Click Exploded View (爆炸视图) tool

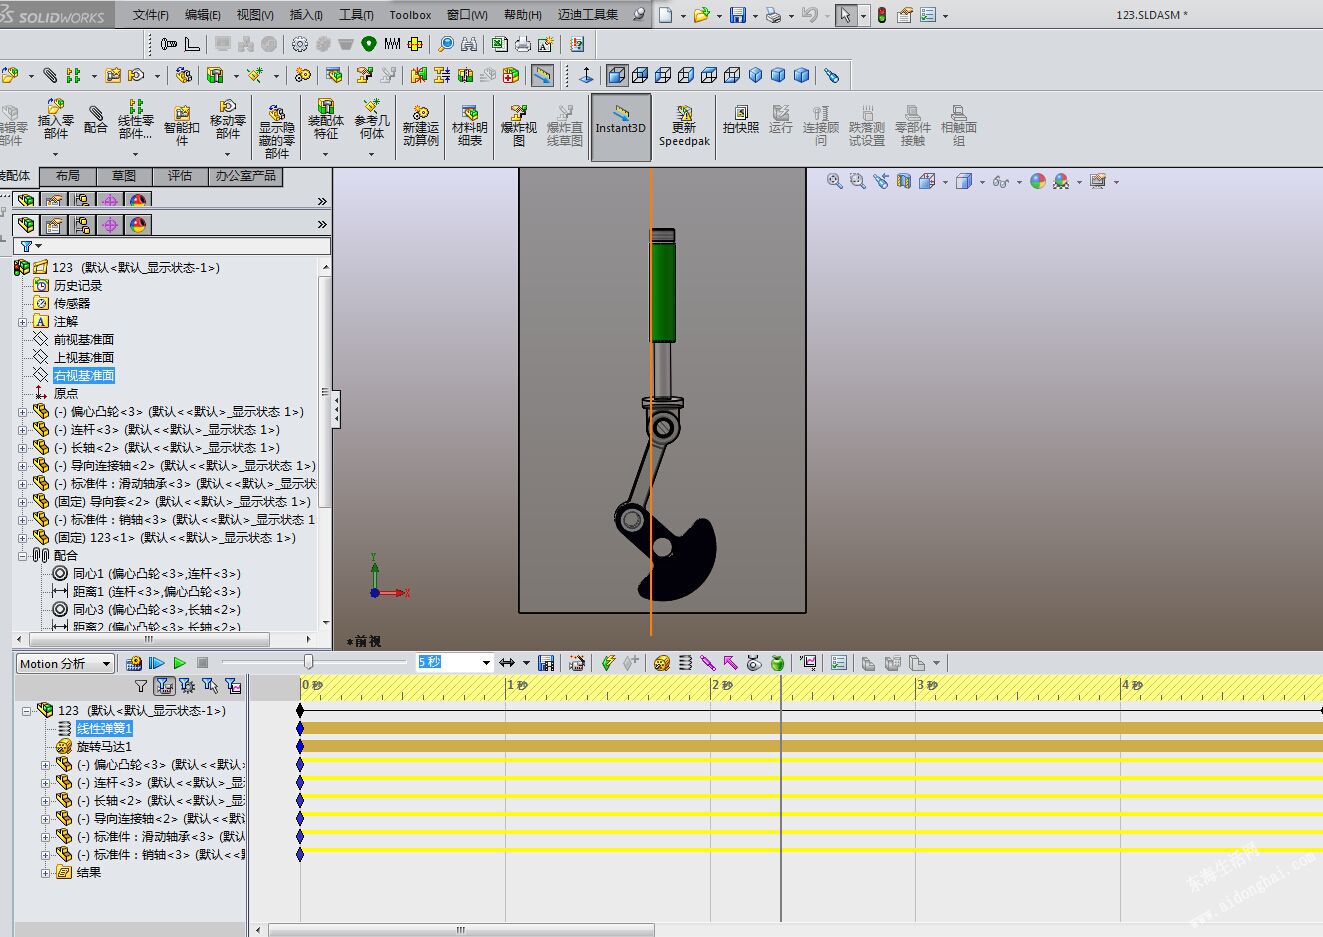click(x=519, y=126)
